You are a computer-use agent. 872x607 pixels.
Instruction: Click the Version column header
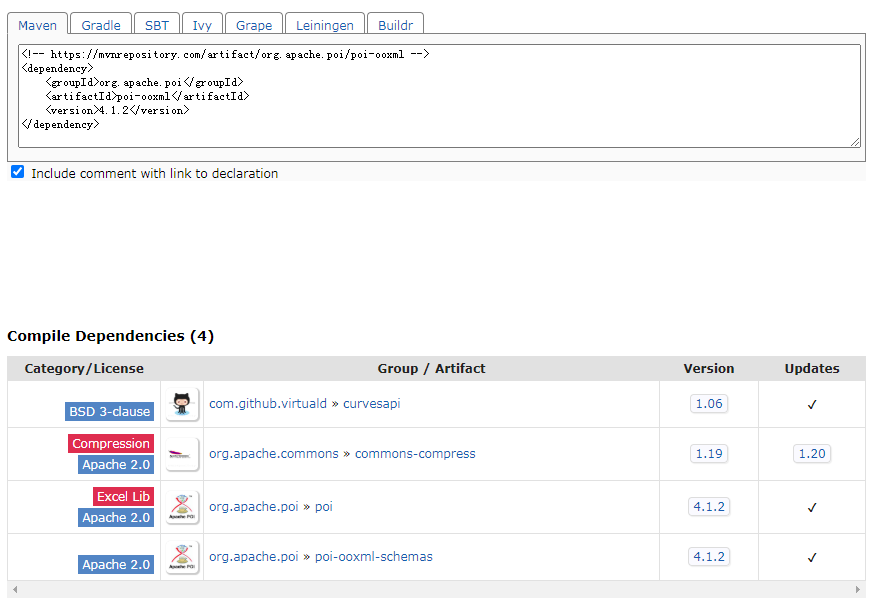[709, 369]
